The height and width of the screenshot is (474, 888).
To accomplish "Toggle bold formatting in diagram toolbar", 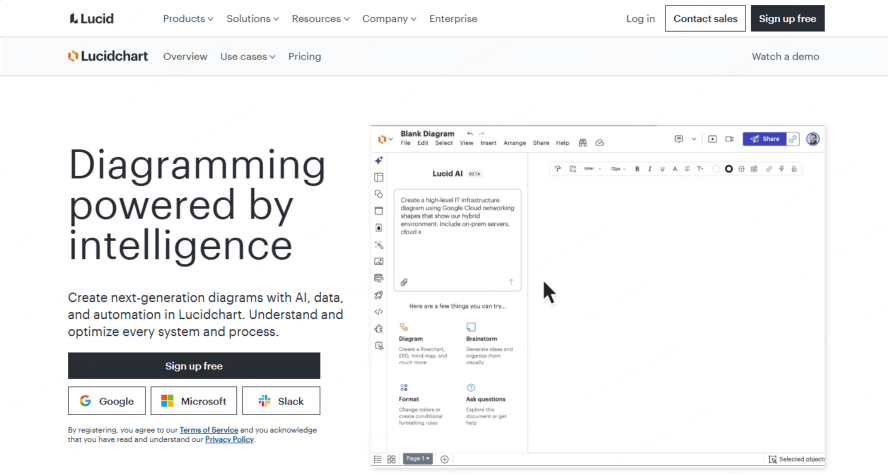I will pos(638,169).
